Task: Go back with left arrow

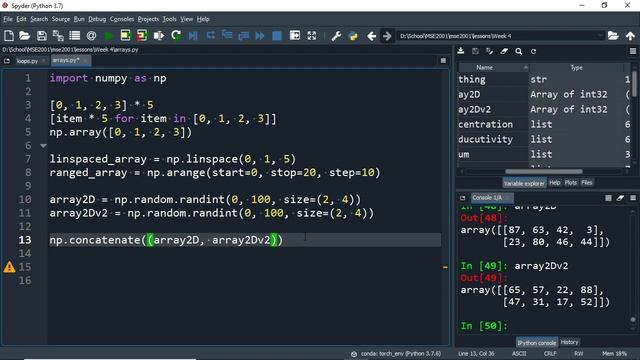Action: tap(371, 36)
